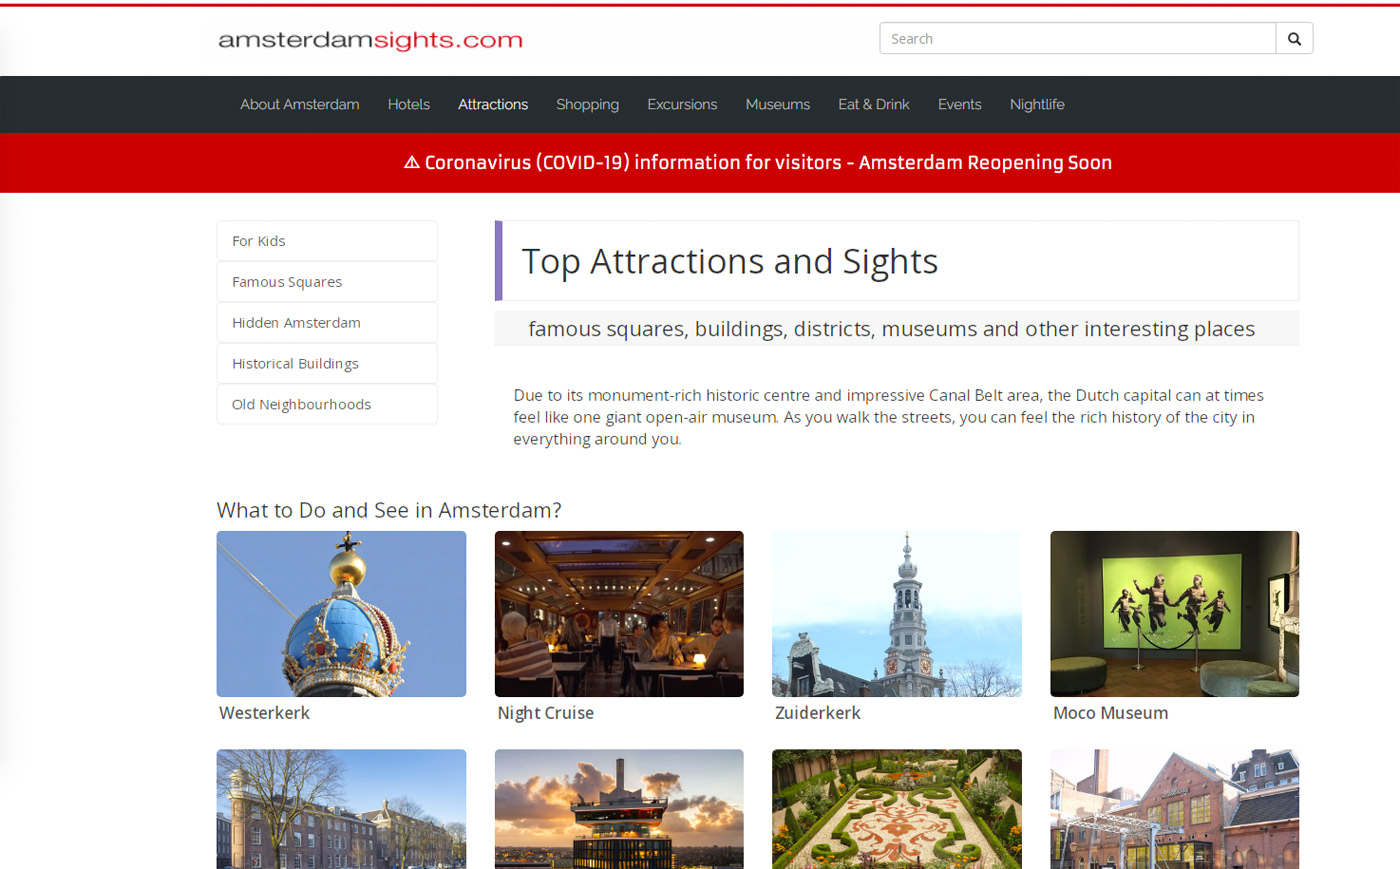Select the Zuiderkerk church tower image
The width and height of the screenshot is (1400, 869).
pyautogui.click(x=896, y=613)
